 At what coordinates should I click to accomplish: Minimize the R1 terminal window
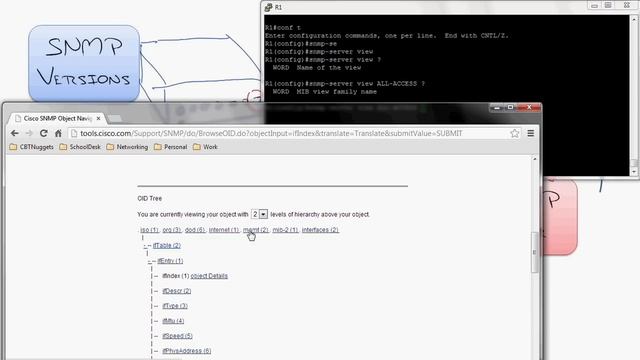[x=594, y=6]
